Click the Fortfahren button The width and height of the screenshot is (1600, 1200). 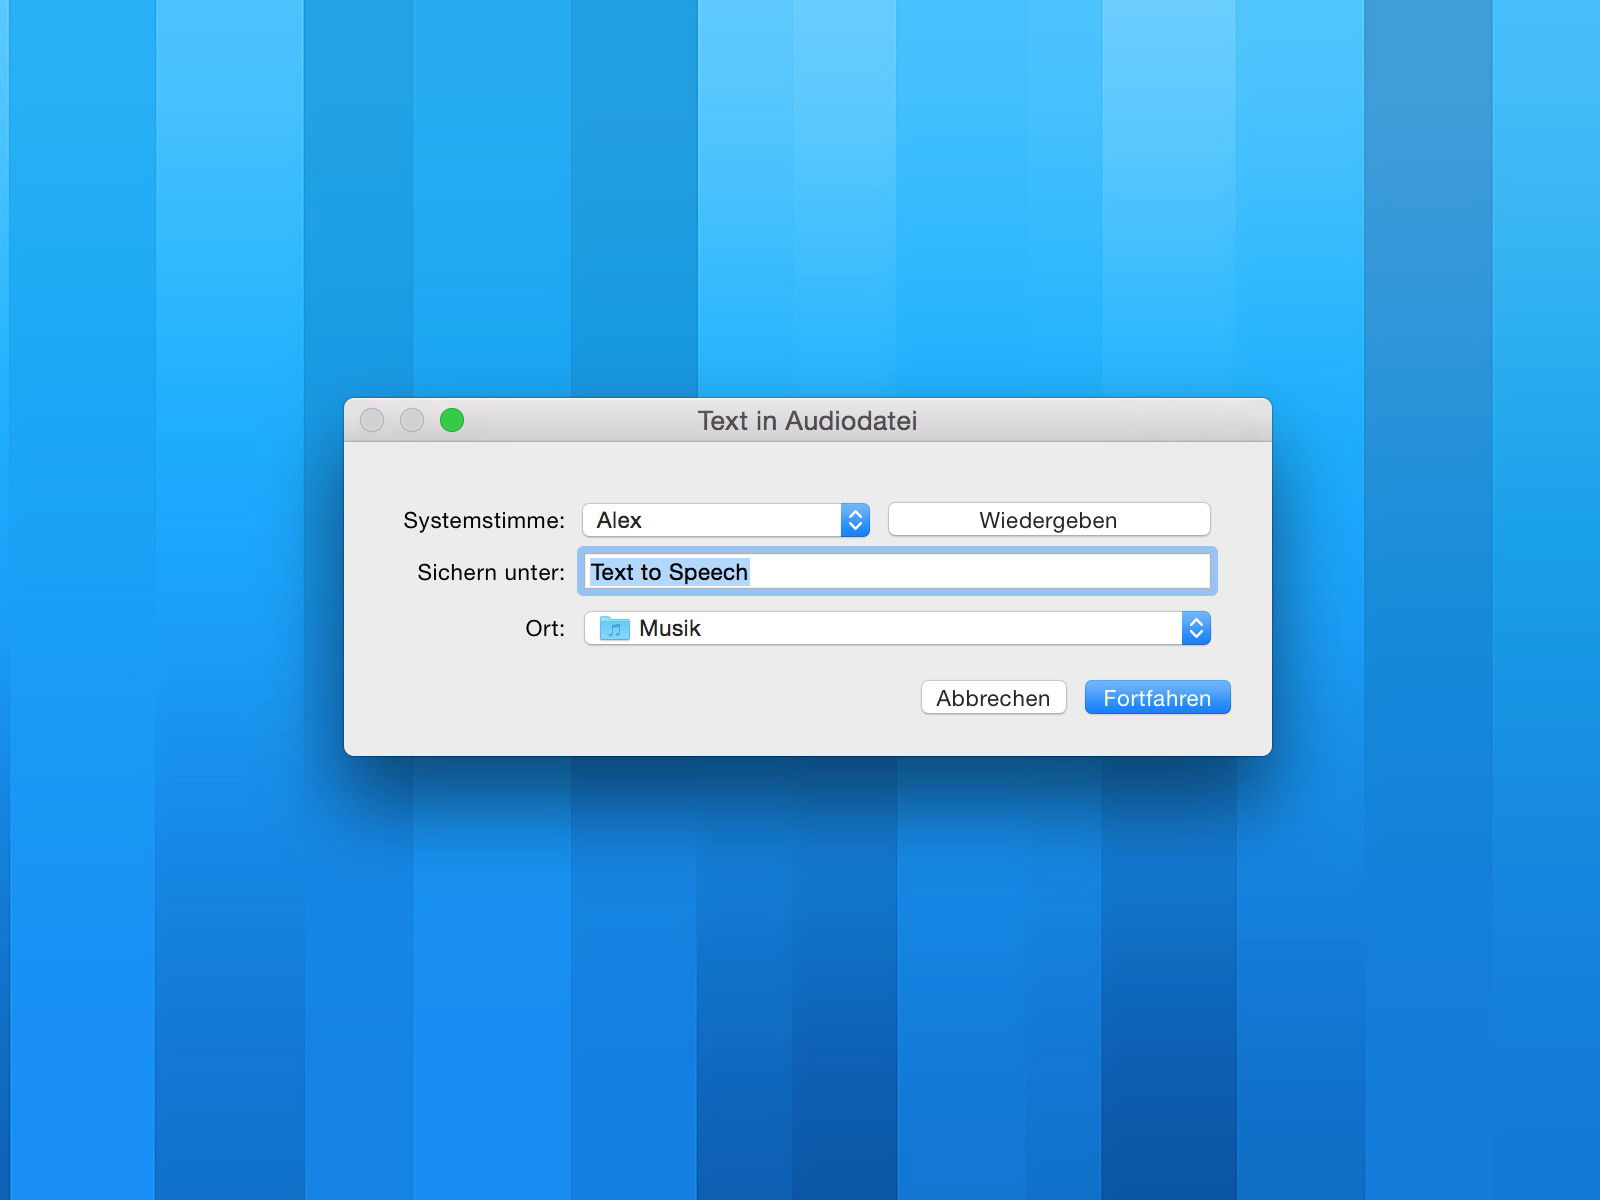[x=1157, y=698]
